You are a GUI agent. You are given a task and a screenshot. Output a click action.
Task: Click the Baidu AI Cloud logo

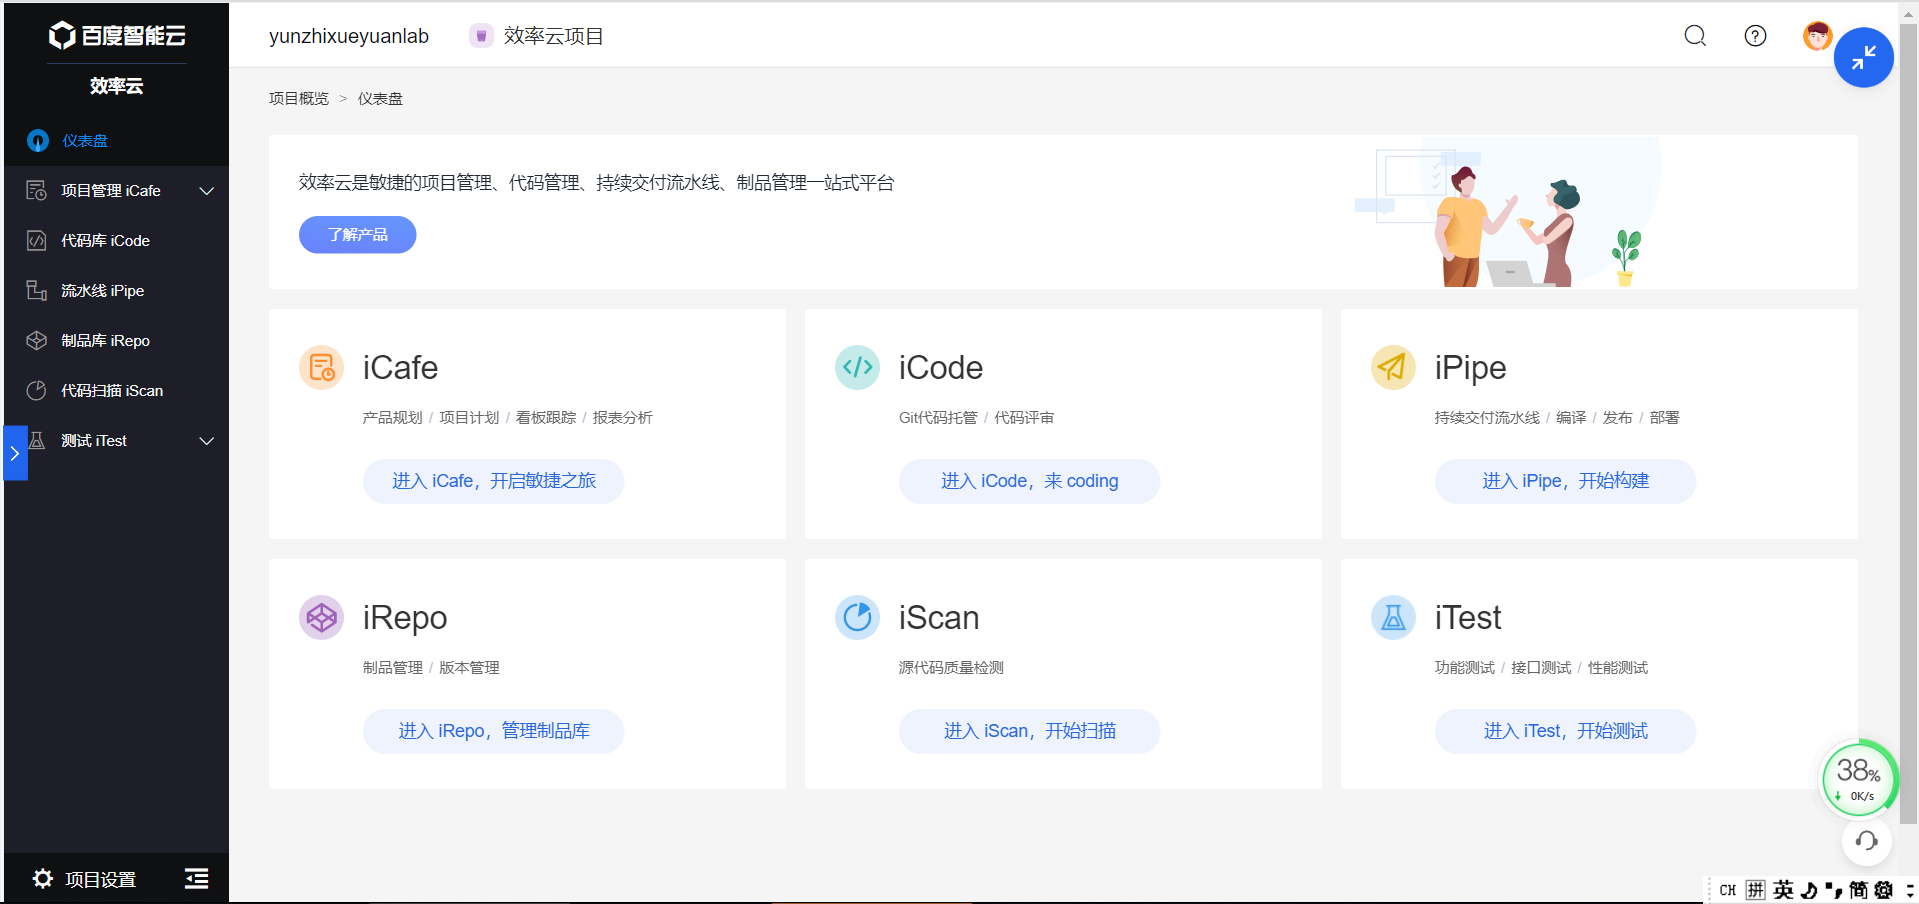point(117,36)
